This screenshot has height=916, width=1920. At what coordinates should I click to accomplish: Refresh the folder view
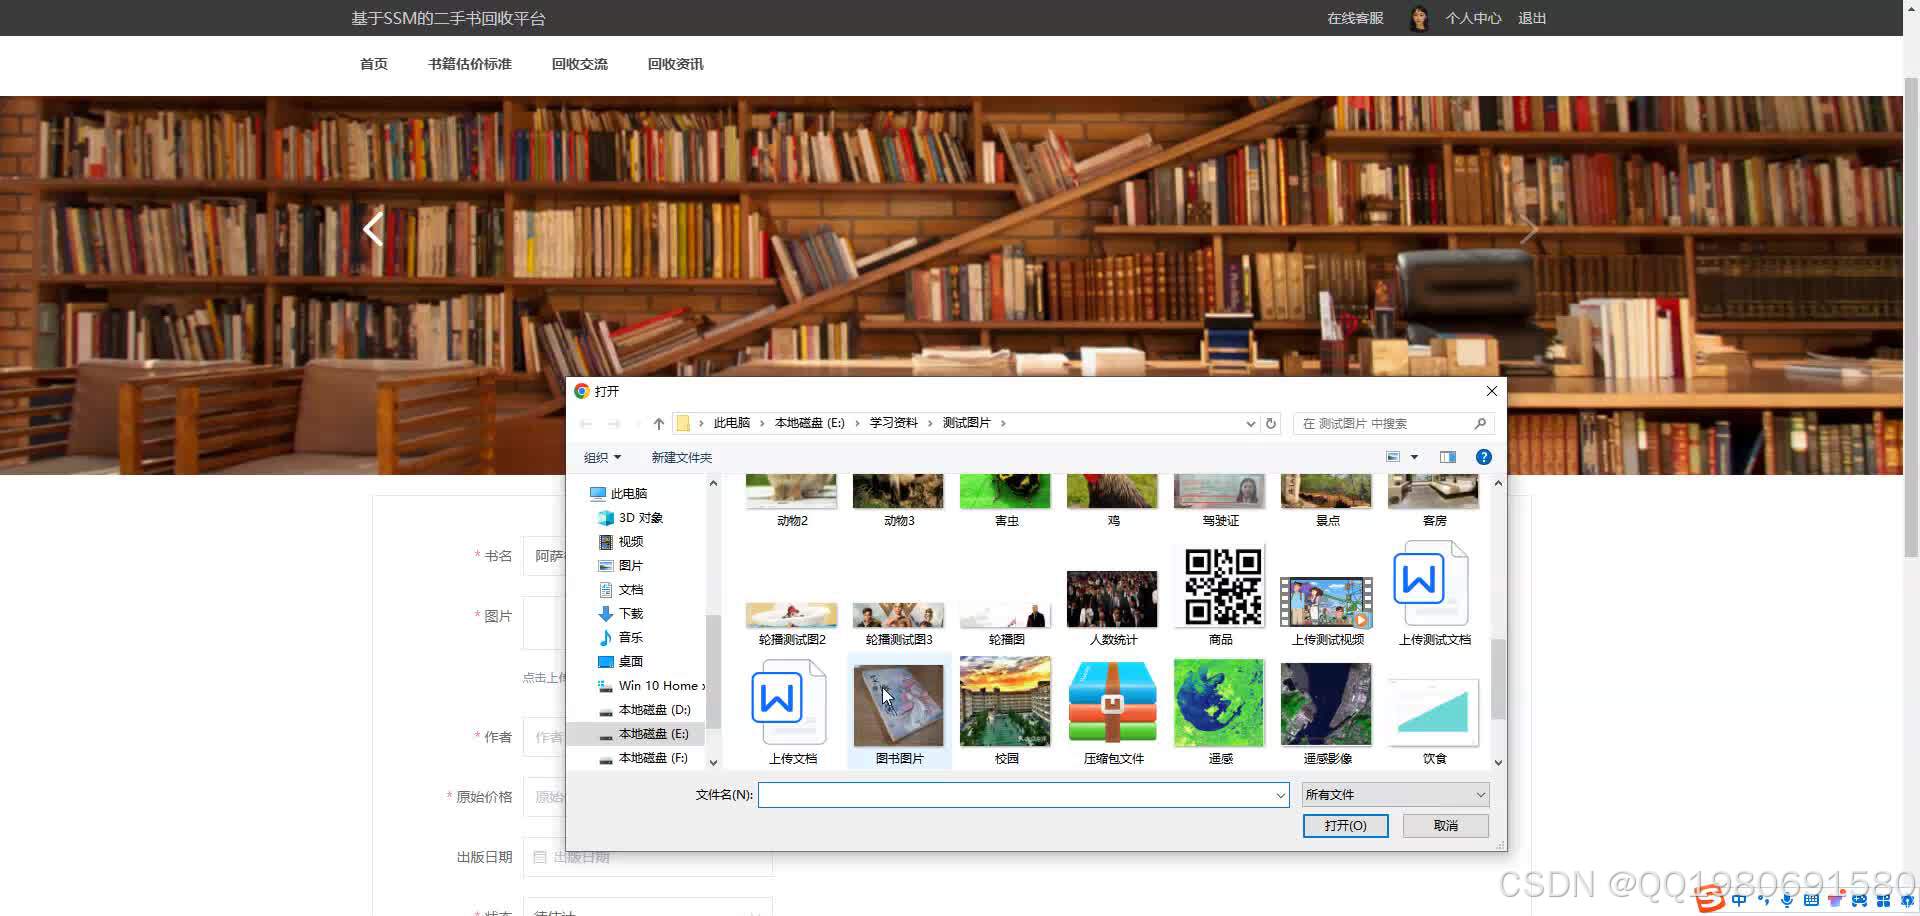pyautogui.click(x=1271, y=424)
